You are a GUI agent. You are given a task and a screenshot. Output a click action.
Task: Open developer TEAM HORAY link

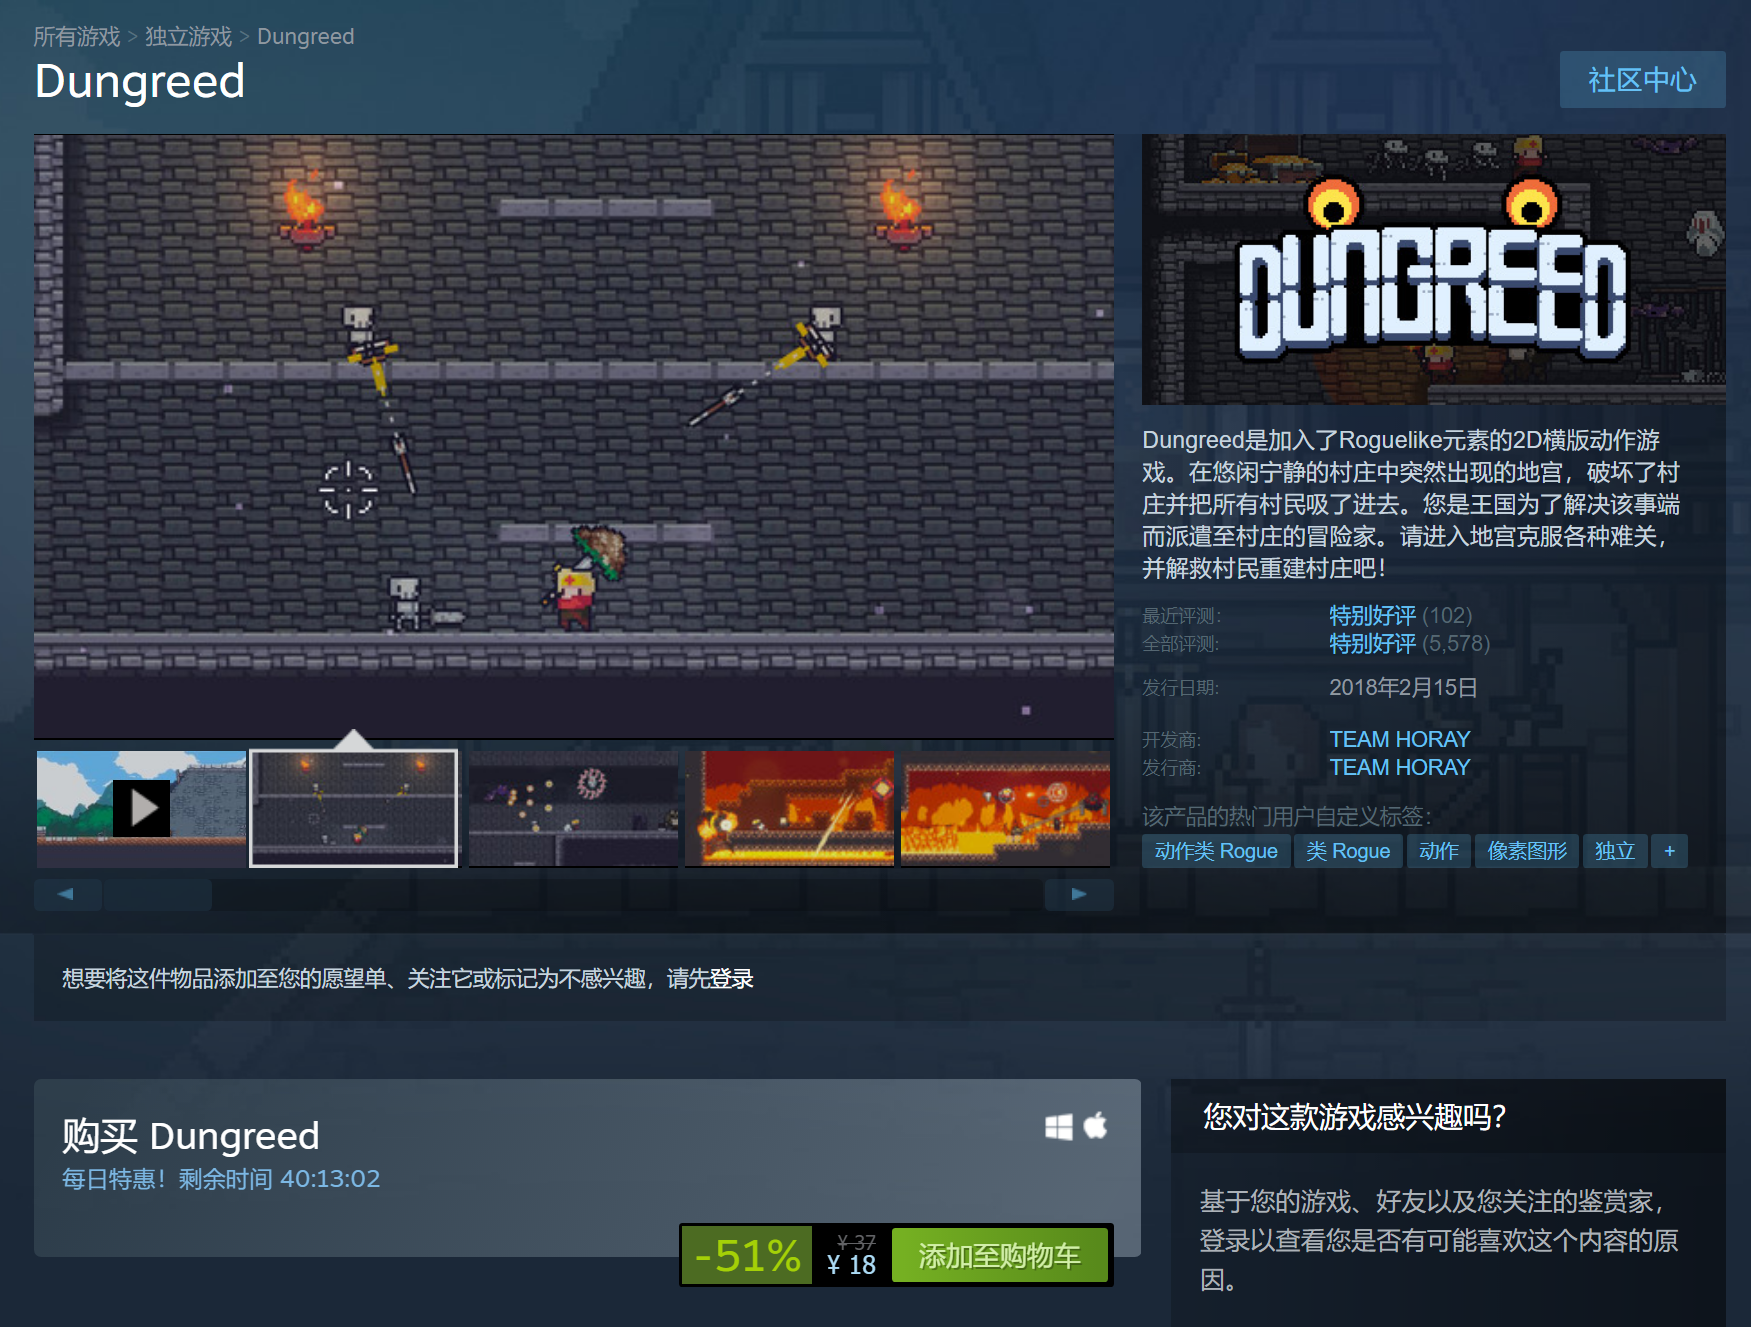[x=1399, y=739]
